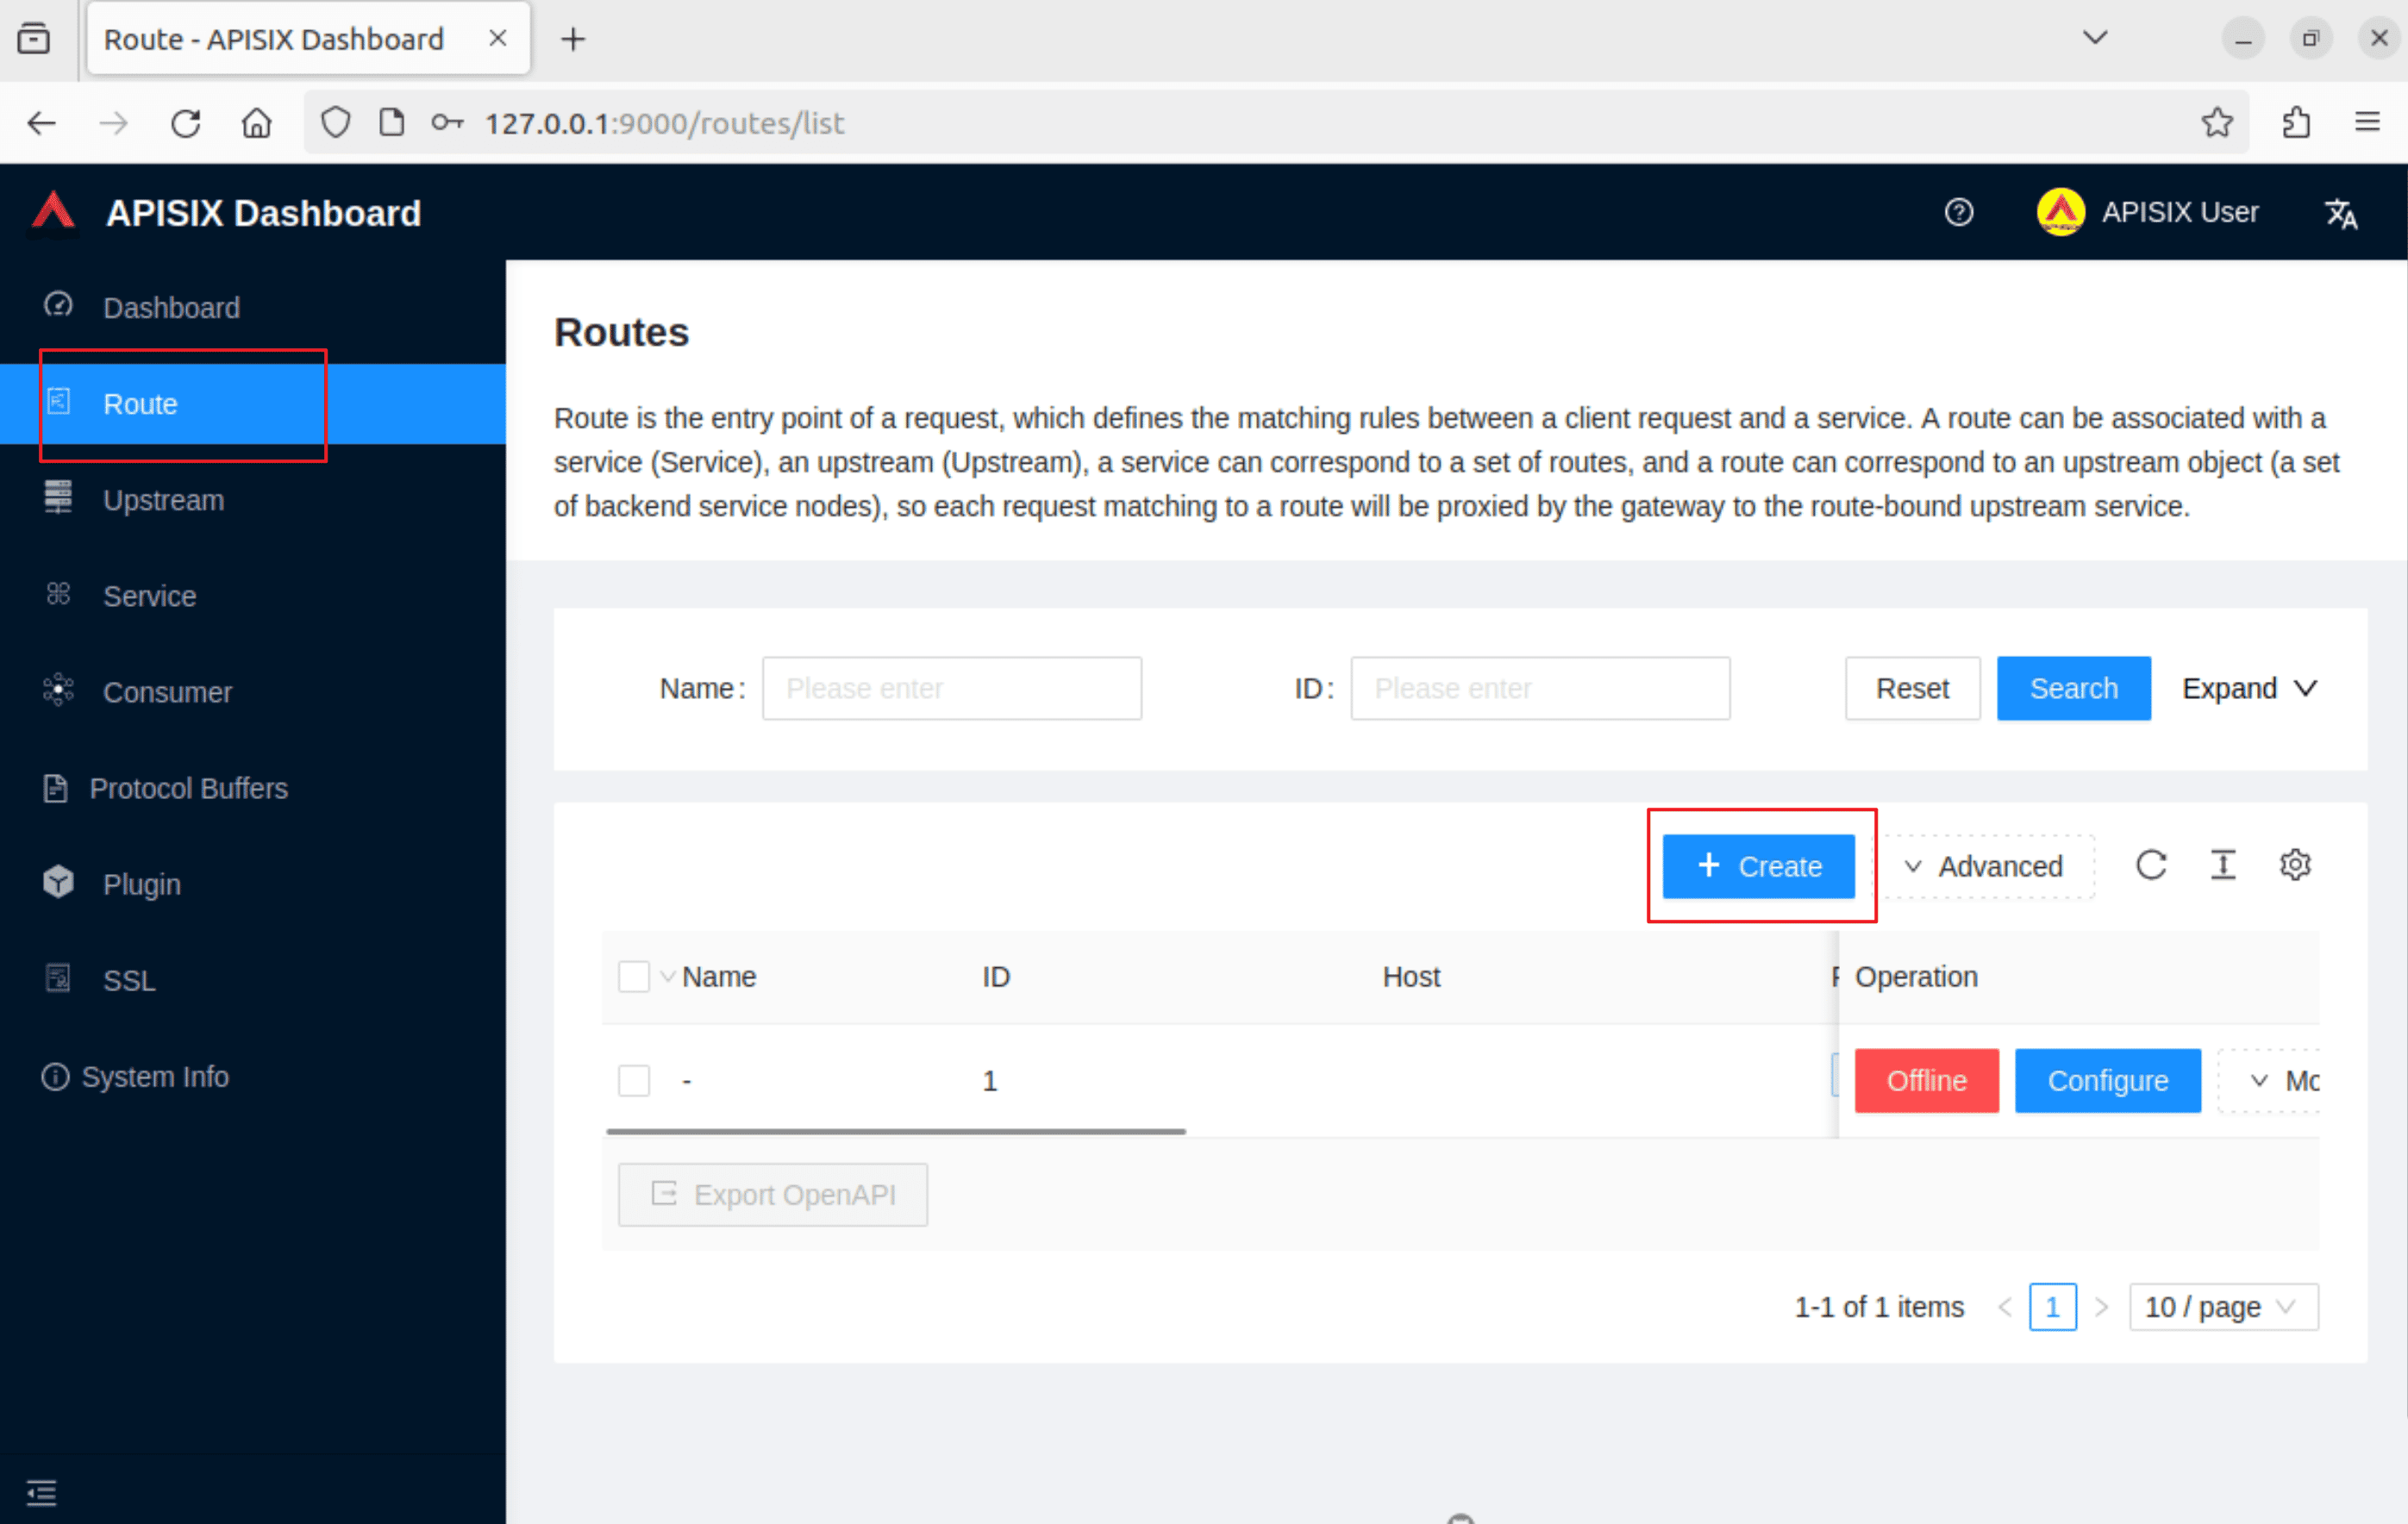Open table column settings gear

pyautogui.click(x=2294, y=865)
